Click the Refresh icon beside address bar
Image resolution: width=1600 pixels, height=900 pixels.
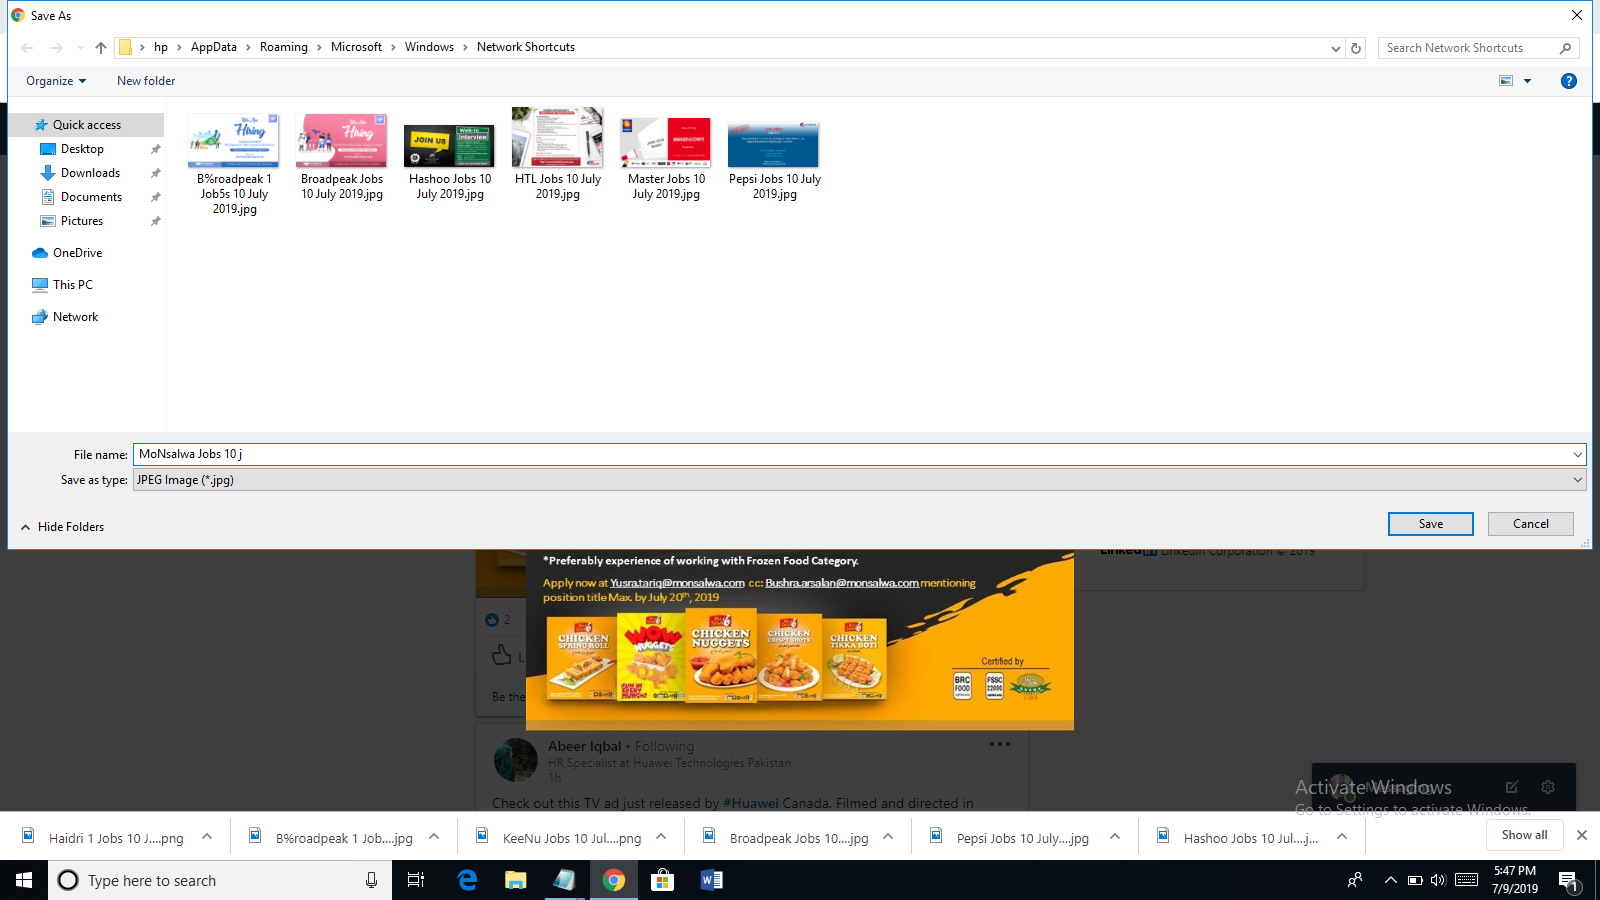pyautogui.click(x=1356, y=48)
